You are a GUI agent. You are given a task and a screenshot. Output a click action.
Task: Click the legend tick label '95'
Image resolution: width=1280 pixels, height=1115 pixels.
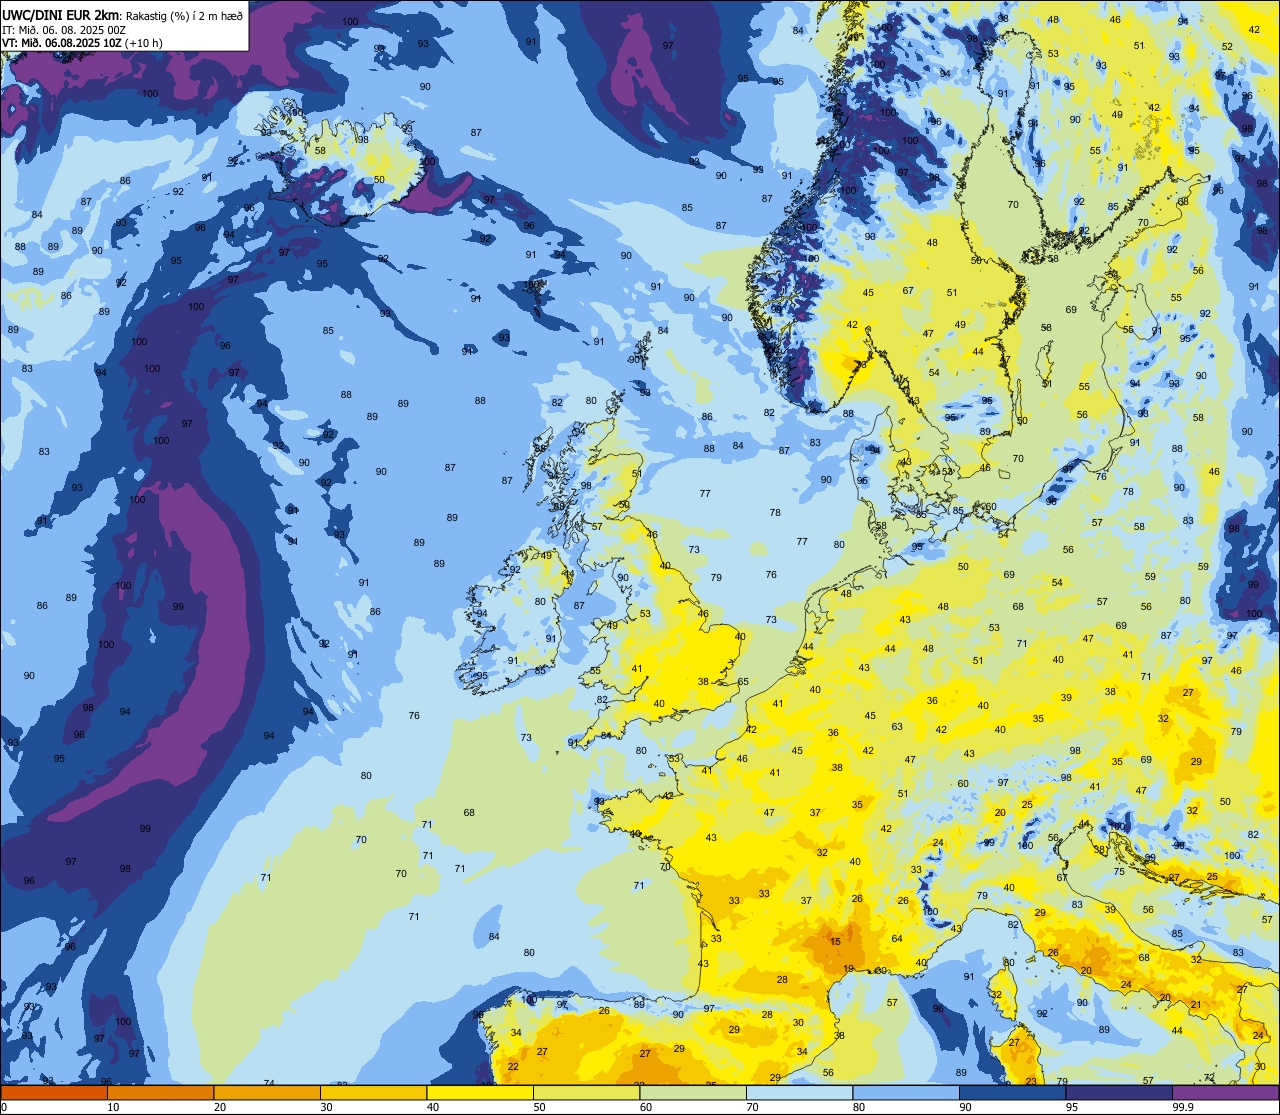click(1072, 1107)
